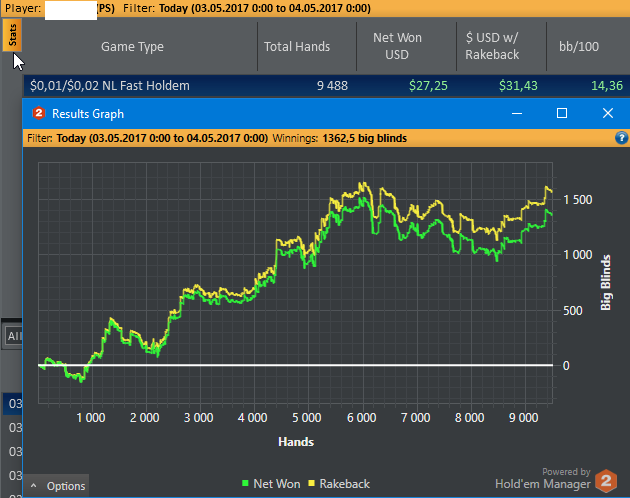Click the Big Blinds axis label
Viewport: 630px width, 498px height.
click(605, 283)
